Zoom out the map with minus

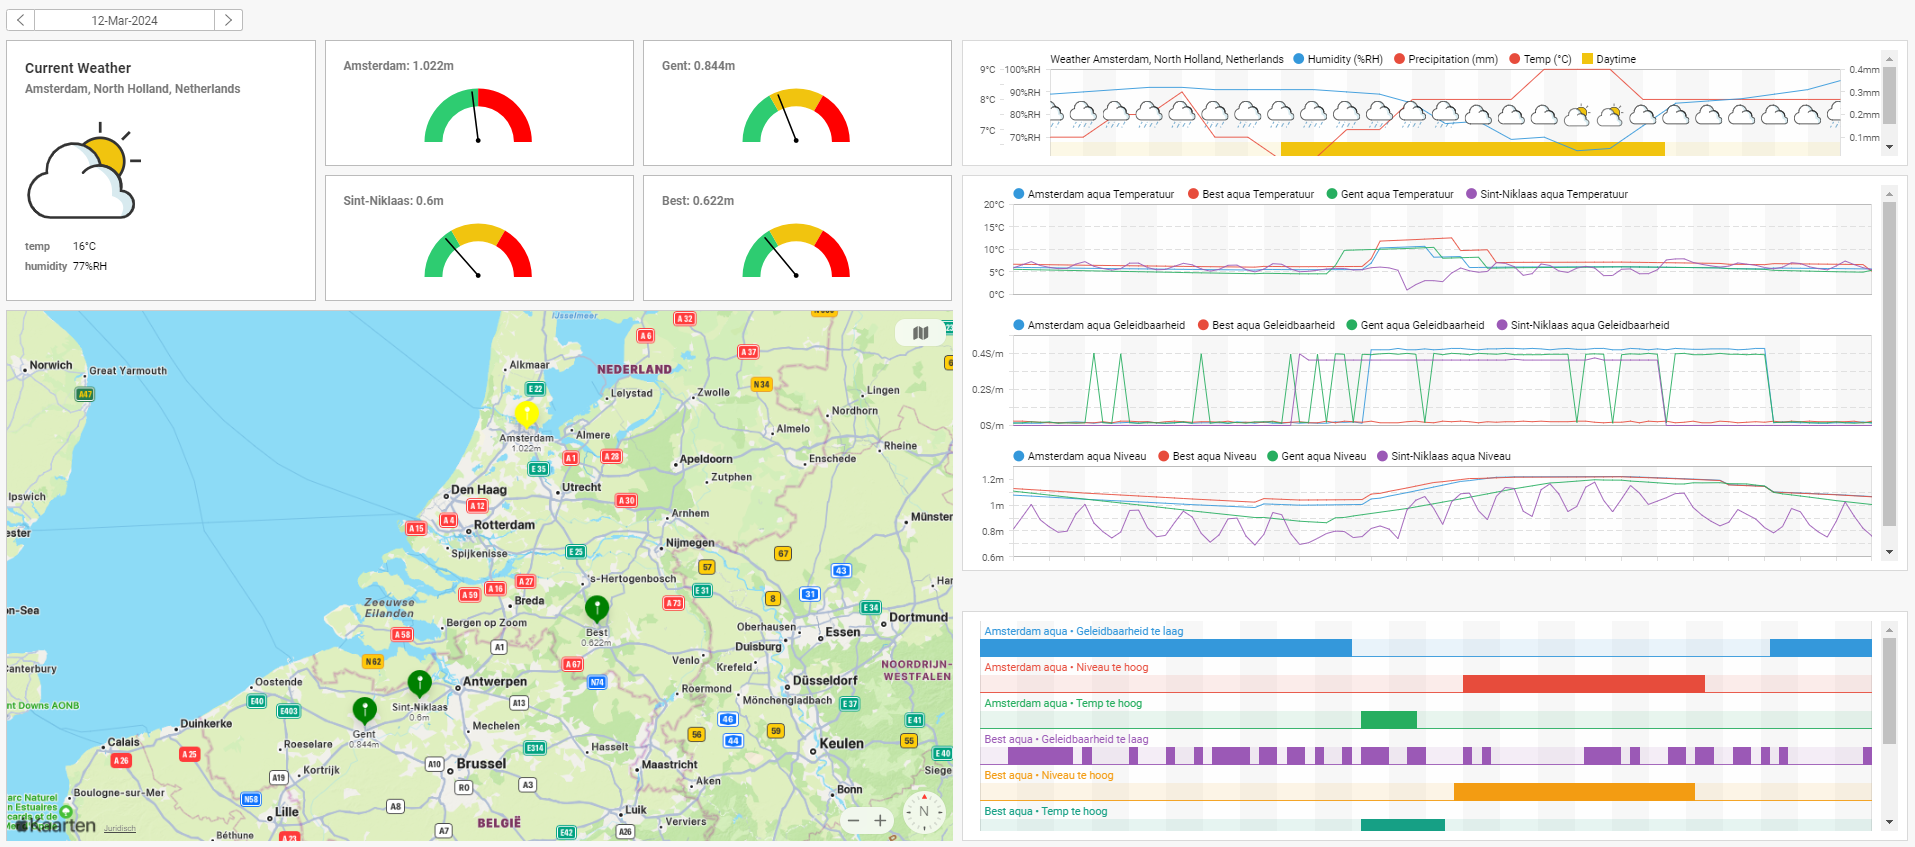pos(853,820)
